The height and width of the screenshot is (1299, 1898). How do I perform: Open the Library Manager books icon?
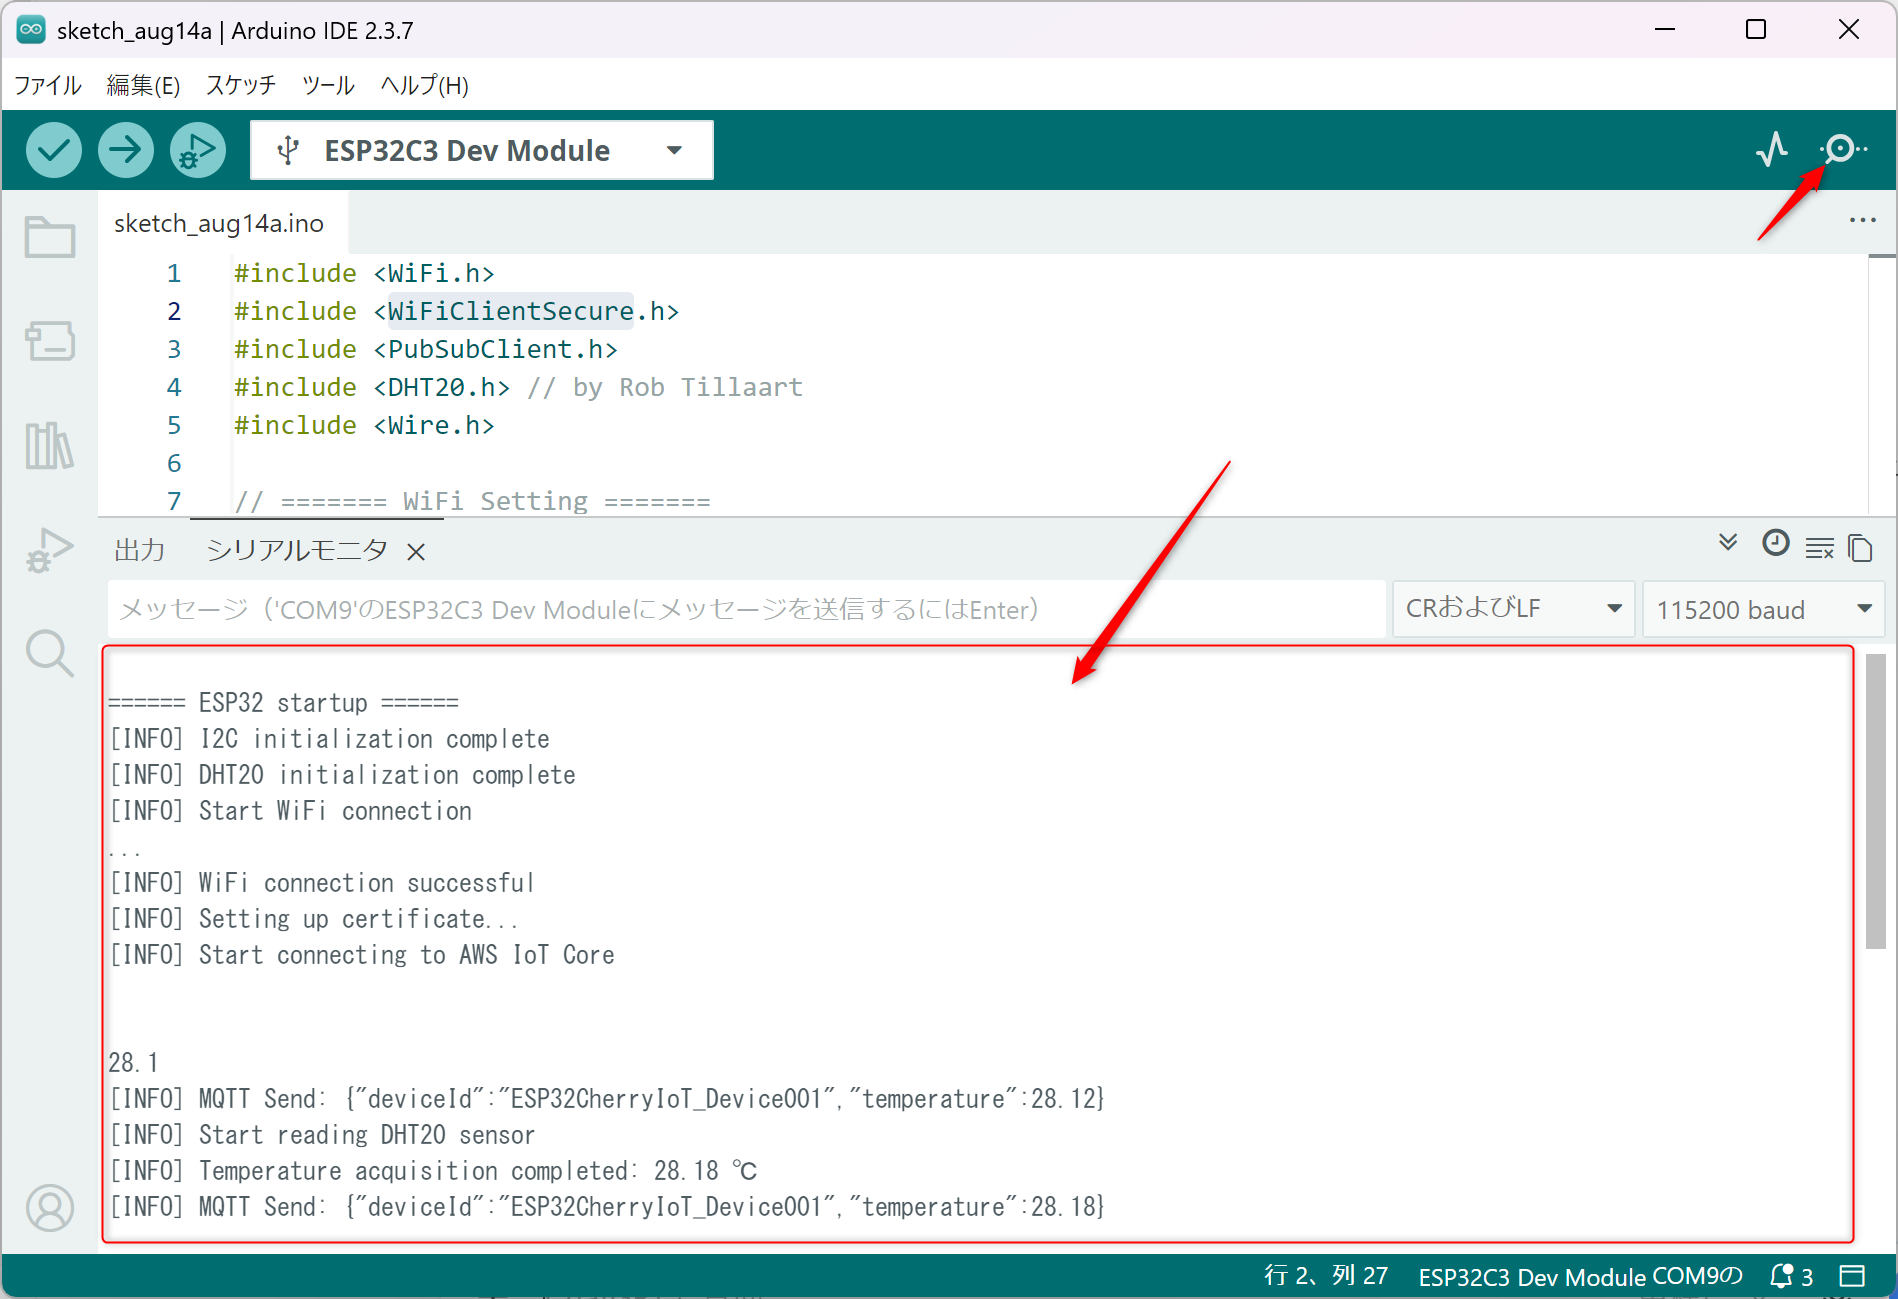click(50, 445)
